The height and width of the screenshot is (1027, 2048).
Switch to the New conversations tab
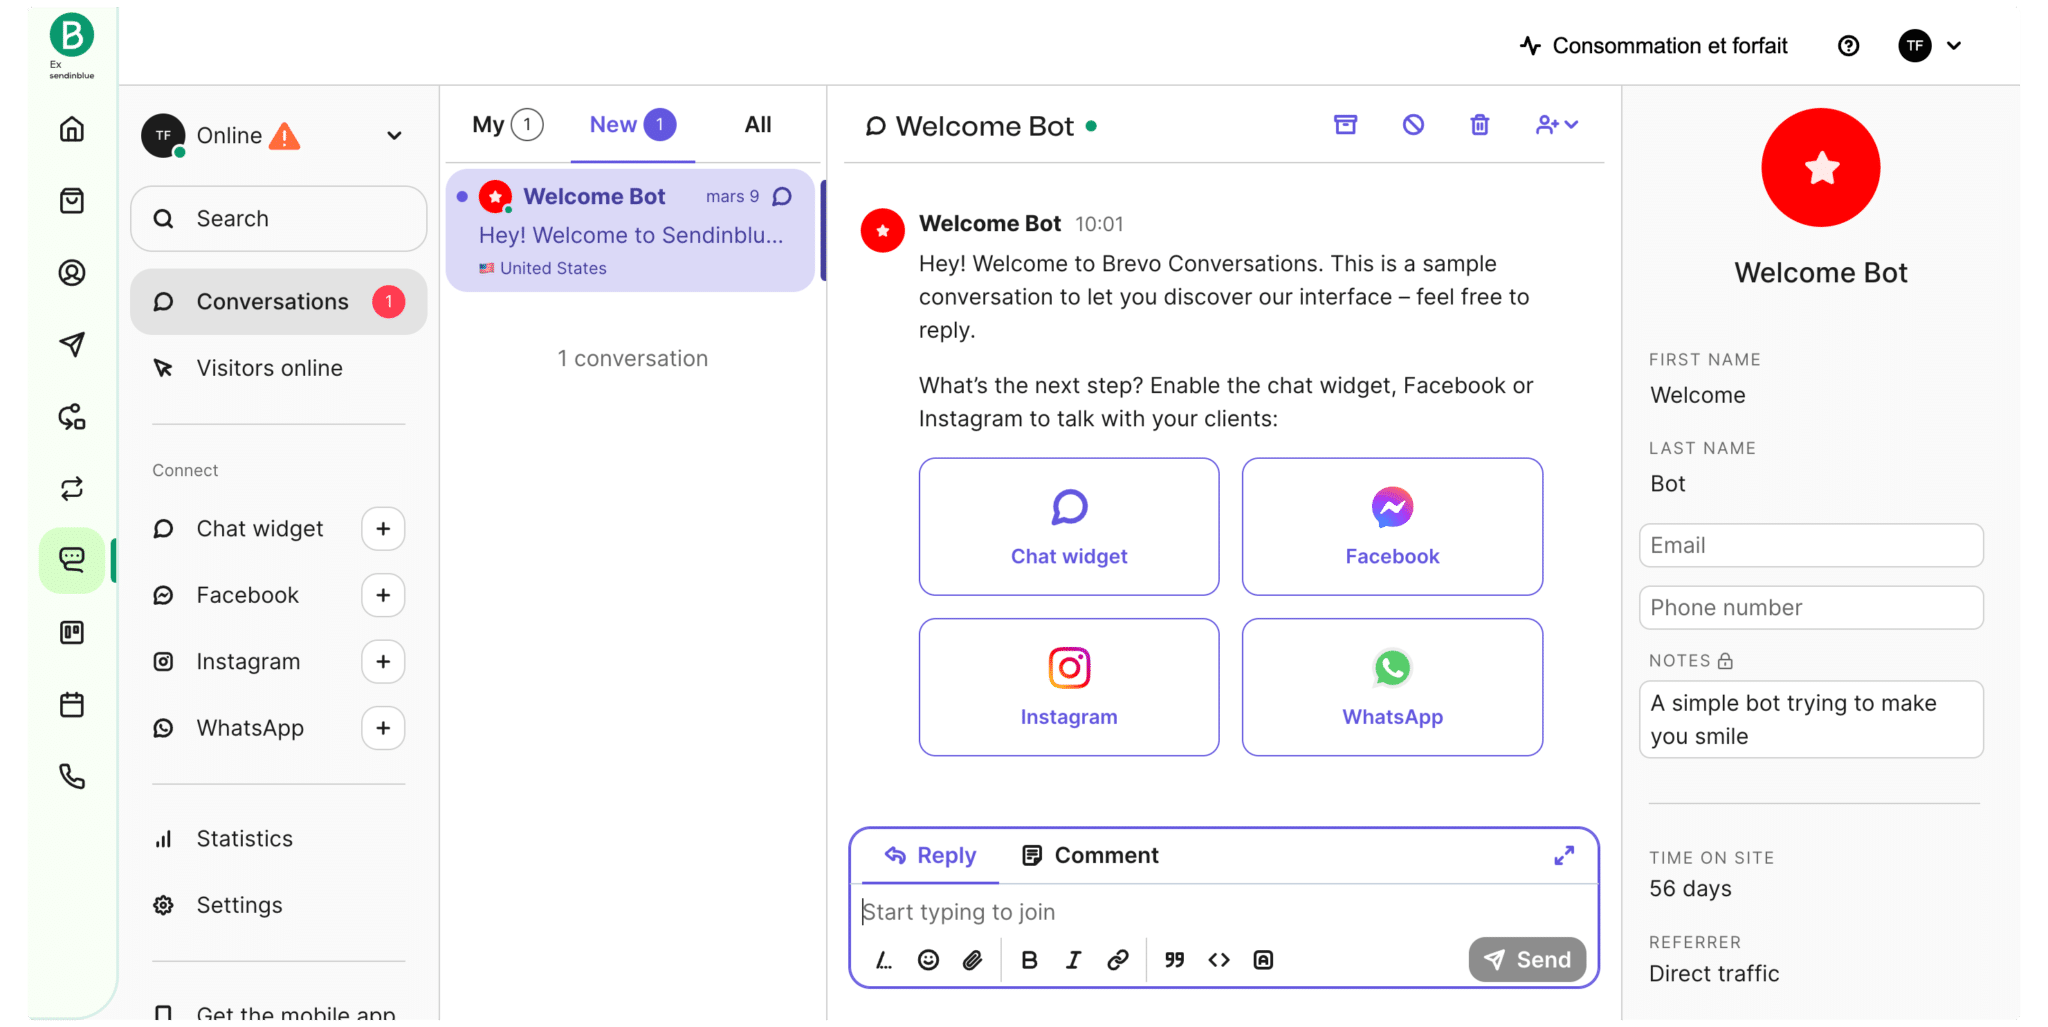[632, 125]
